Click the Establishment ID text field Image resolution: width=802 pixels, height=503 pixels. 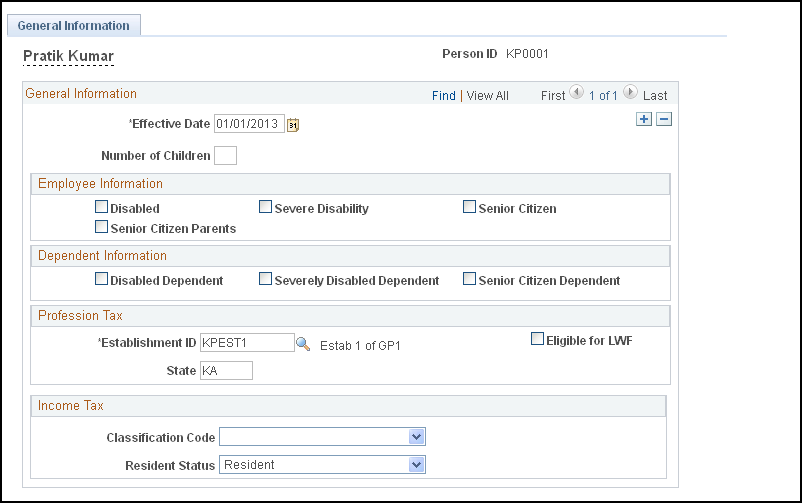coord(247,343)
